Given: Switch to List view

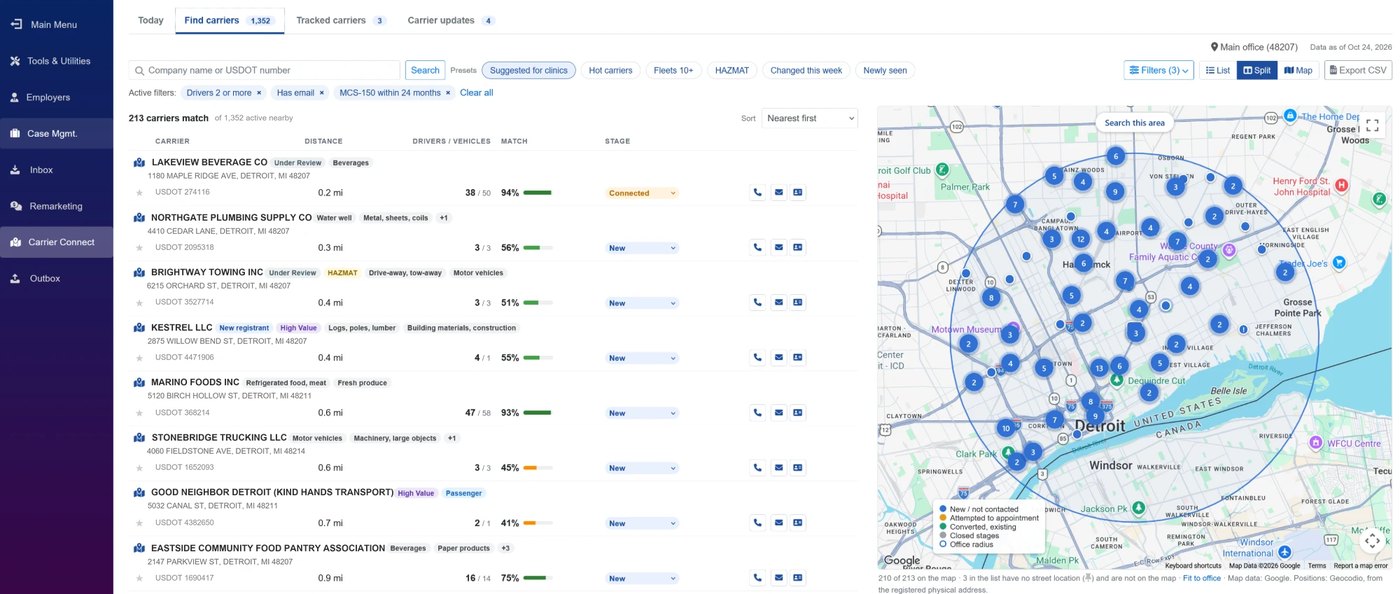Looking at the screenshot, I should [x=1217, y=70].
